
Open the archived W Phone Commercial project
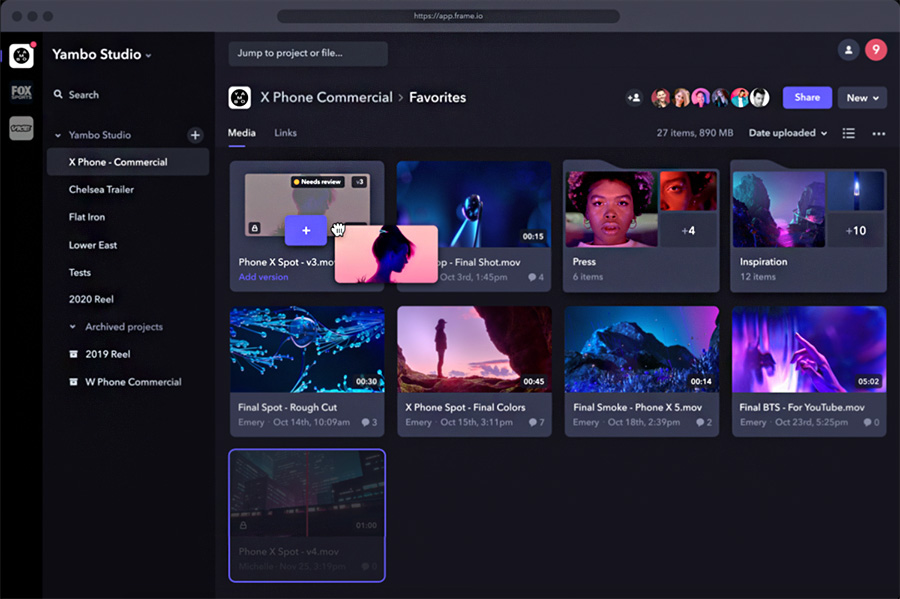pyautogui.click(x=133, y=382)
